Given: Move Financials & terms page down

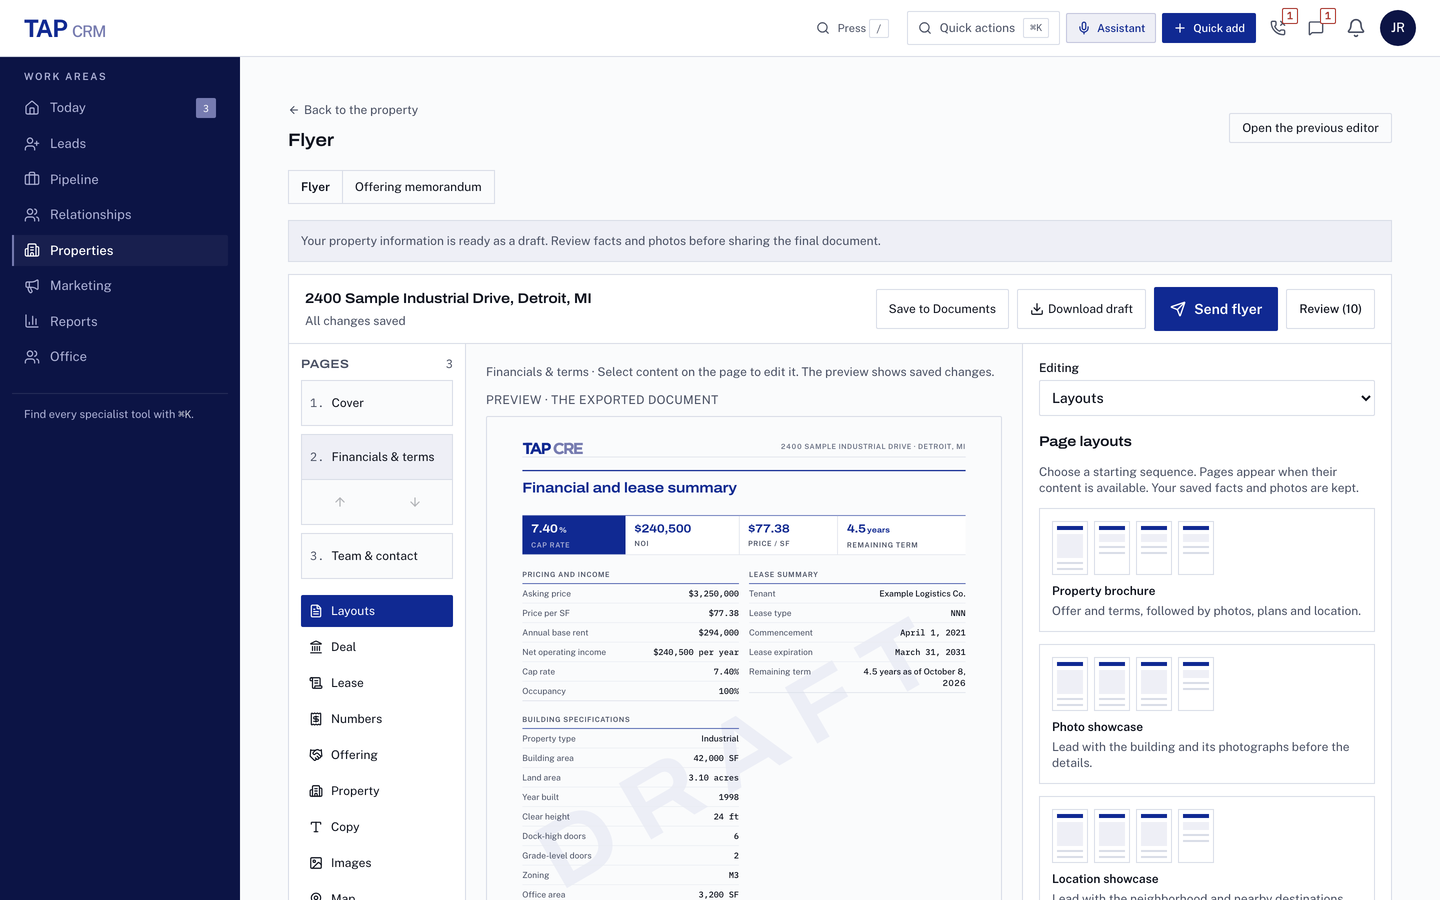Looking at the screenshot, I should click(x=414, y=502).
